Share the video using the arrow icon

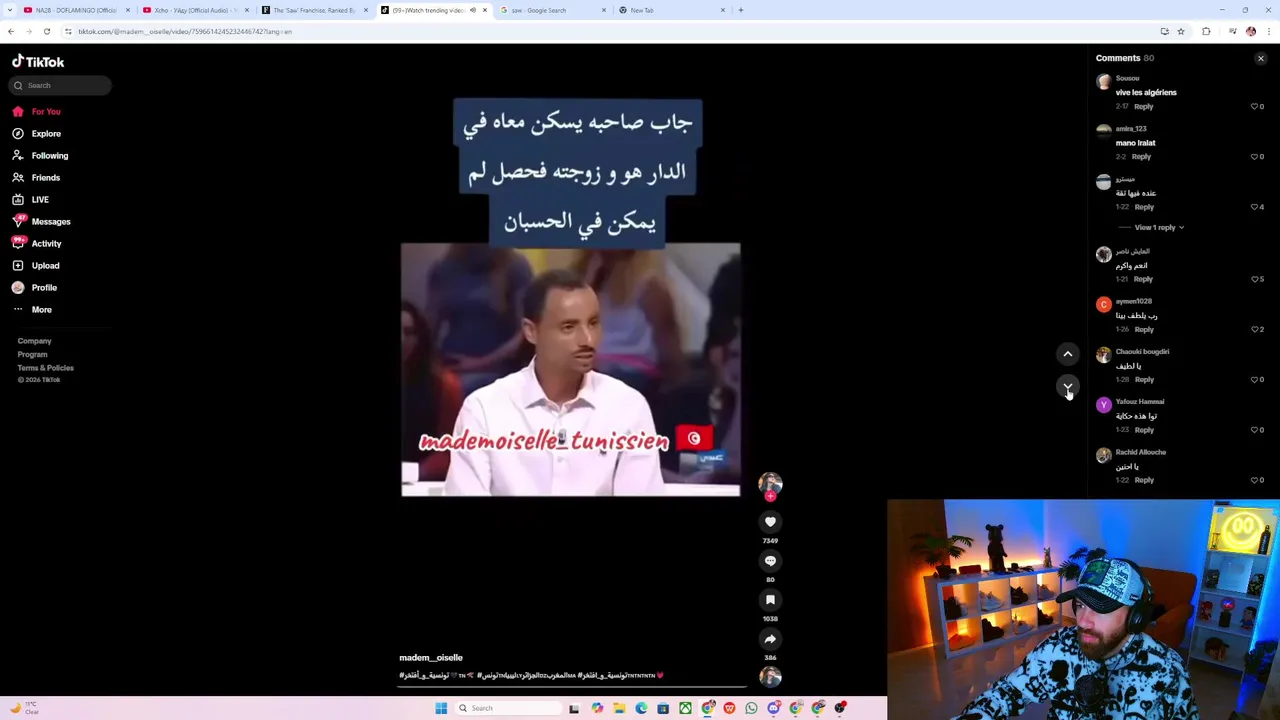pos(770,639)
